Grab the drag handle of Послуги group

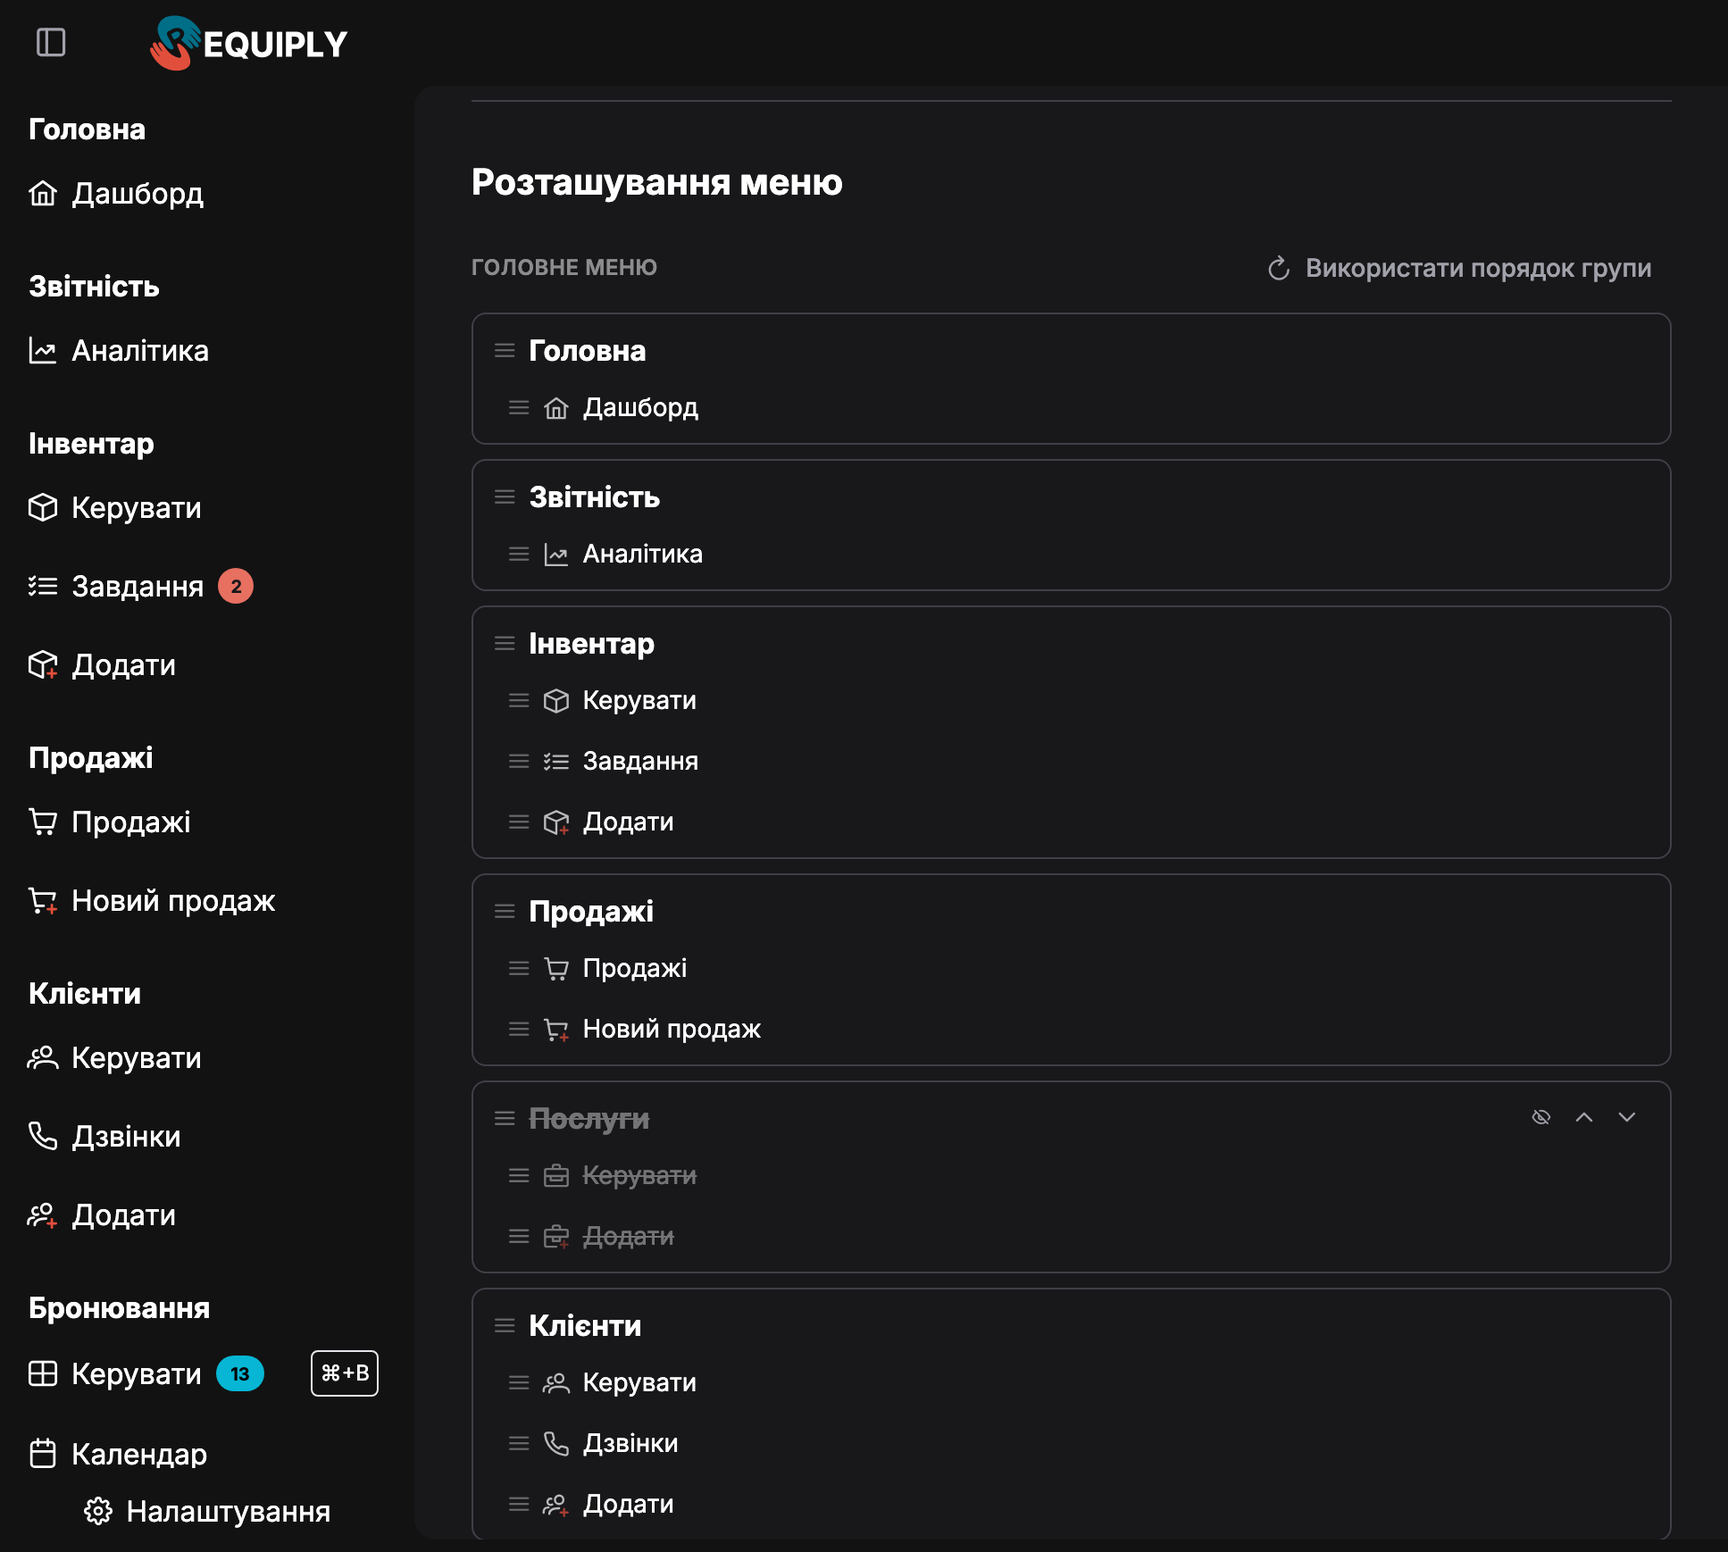505,1119
